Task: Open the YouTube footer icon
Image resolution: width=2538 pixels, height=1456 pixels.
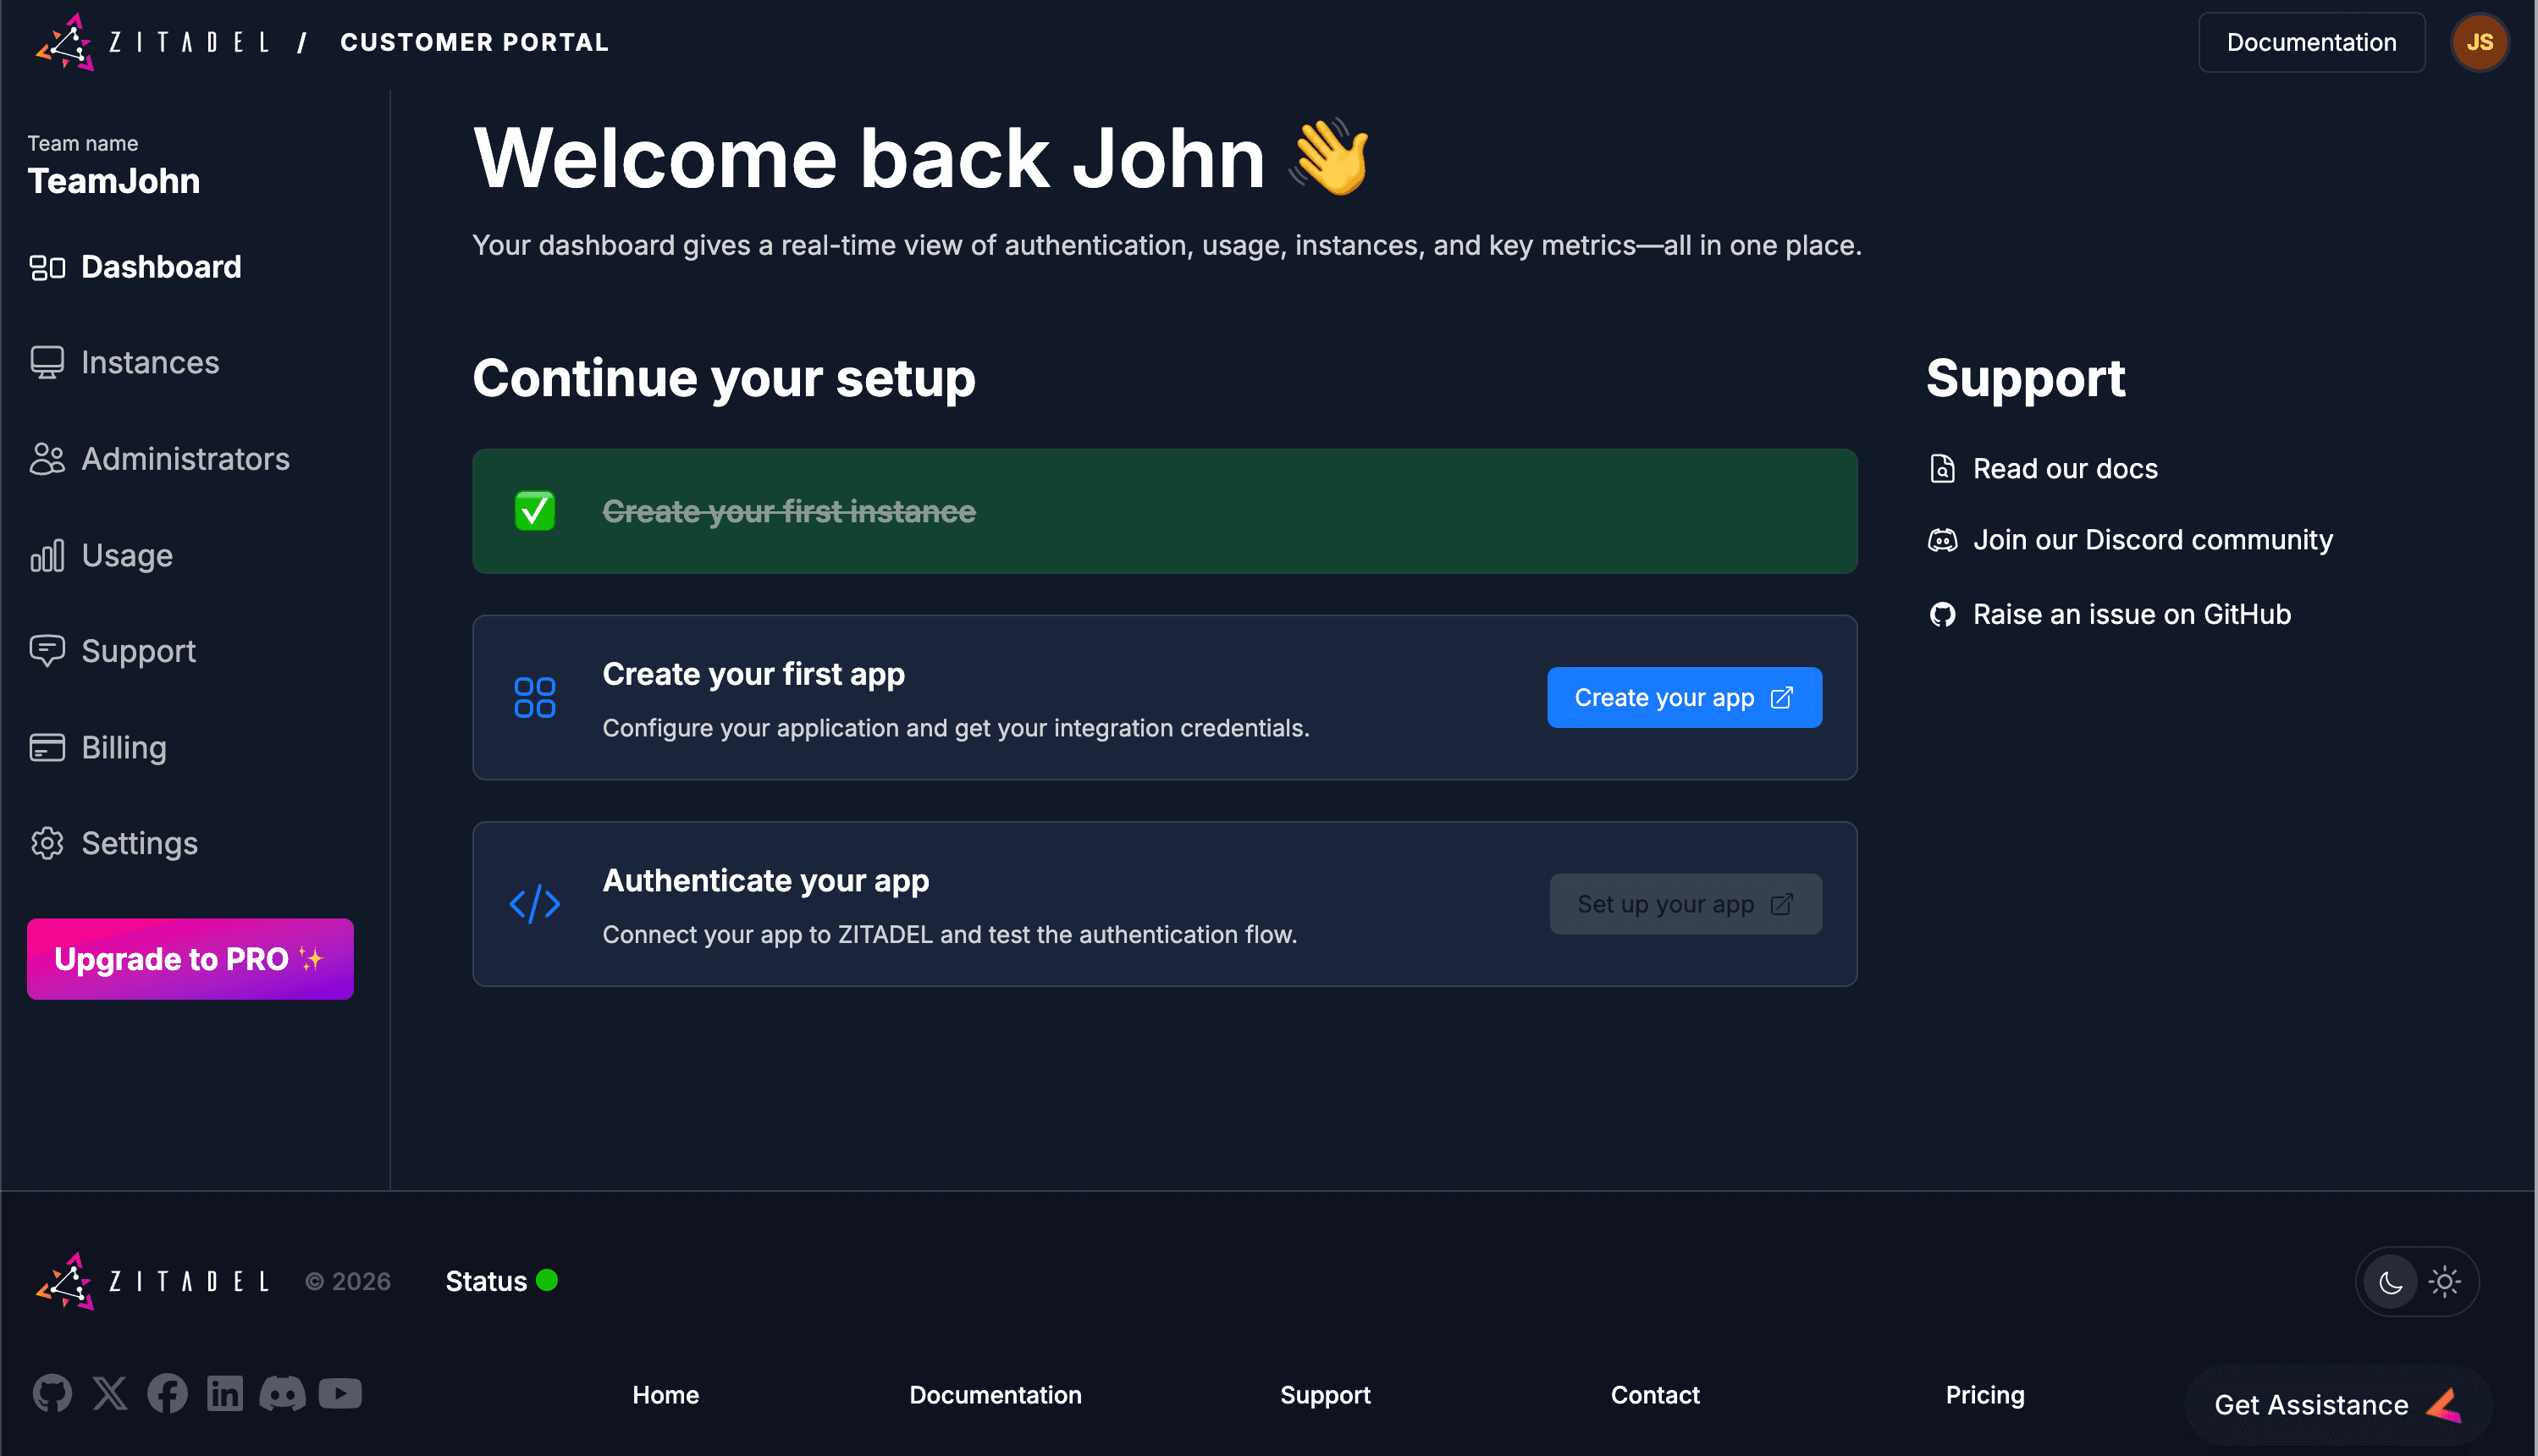Action: click(x=340, y=1393)
